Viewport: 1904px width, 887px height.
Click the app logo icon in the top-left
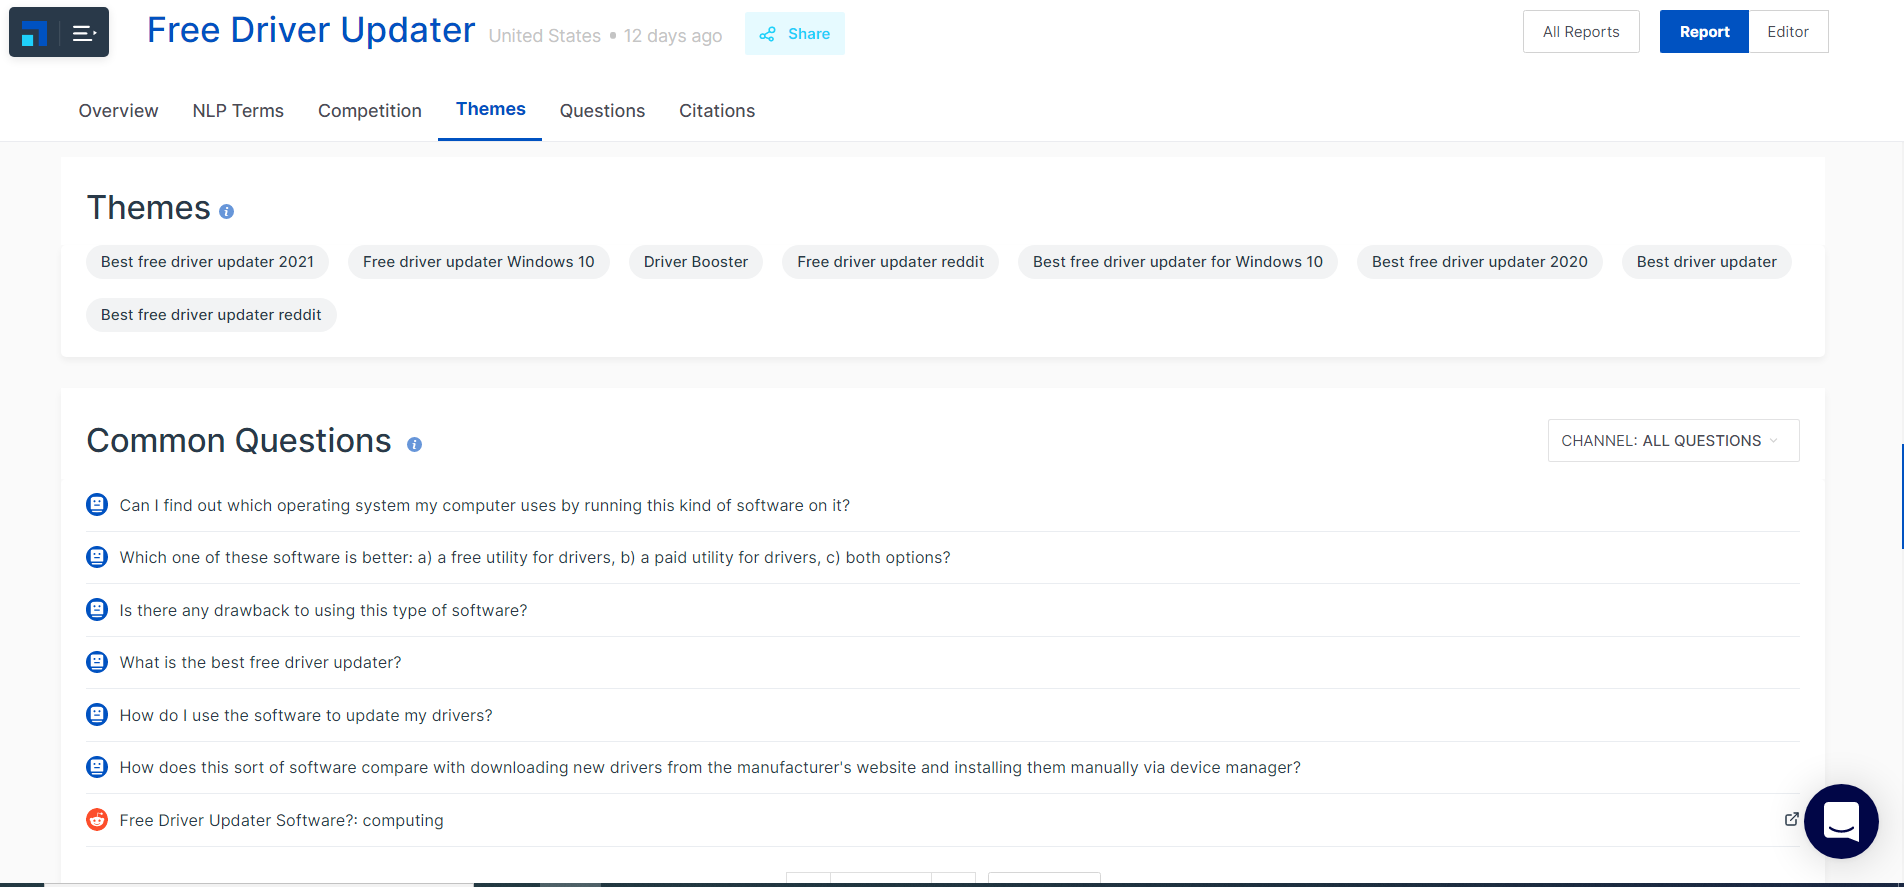[x=34, y=34]
